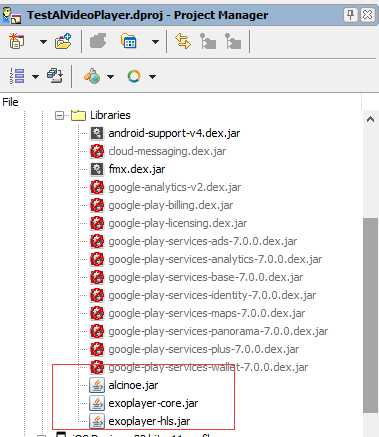Open the dropdown beside the ring icon

pos(152,77)
